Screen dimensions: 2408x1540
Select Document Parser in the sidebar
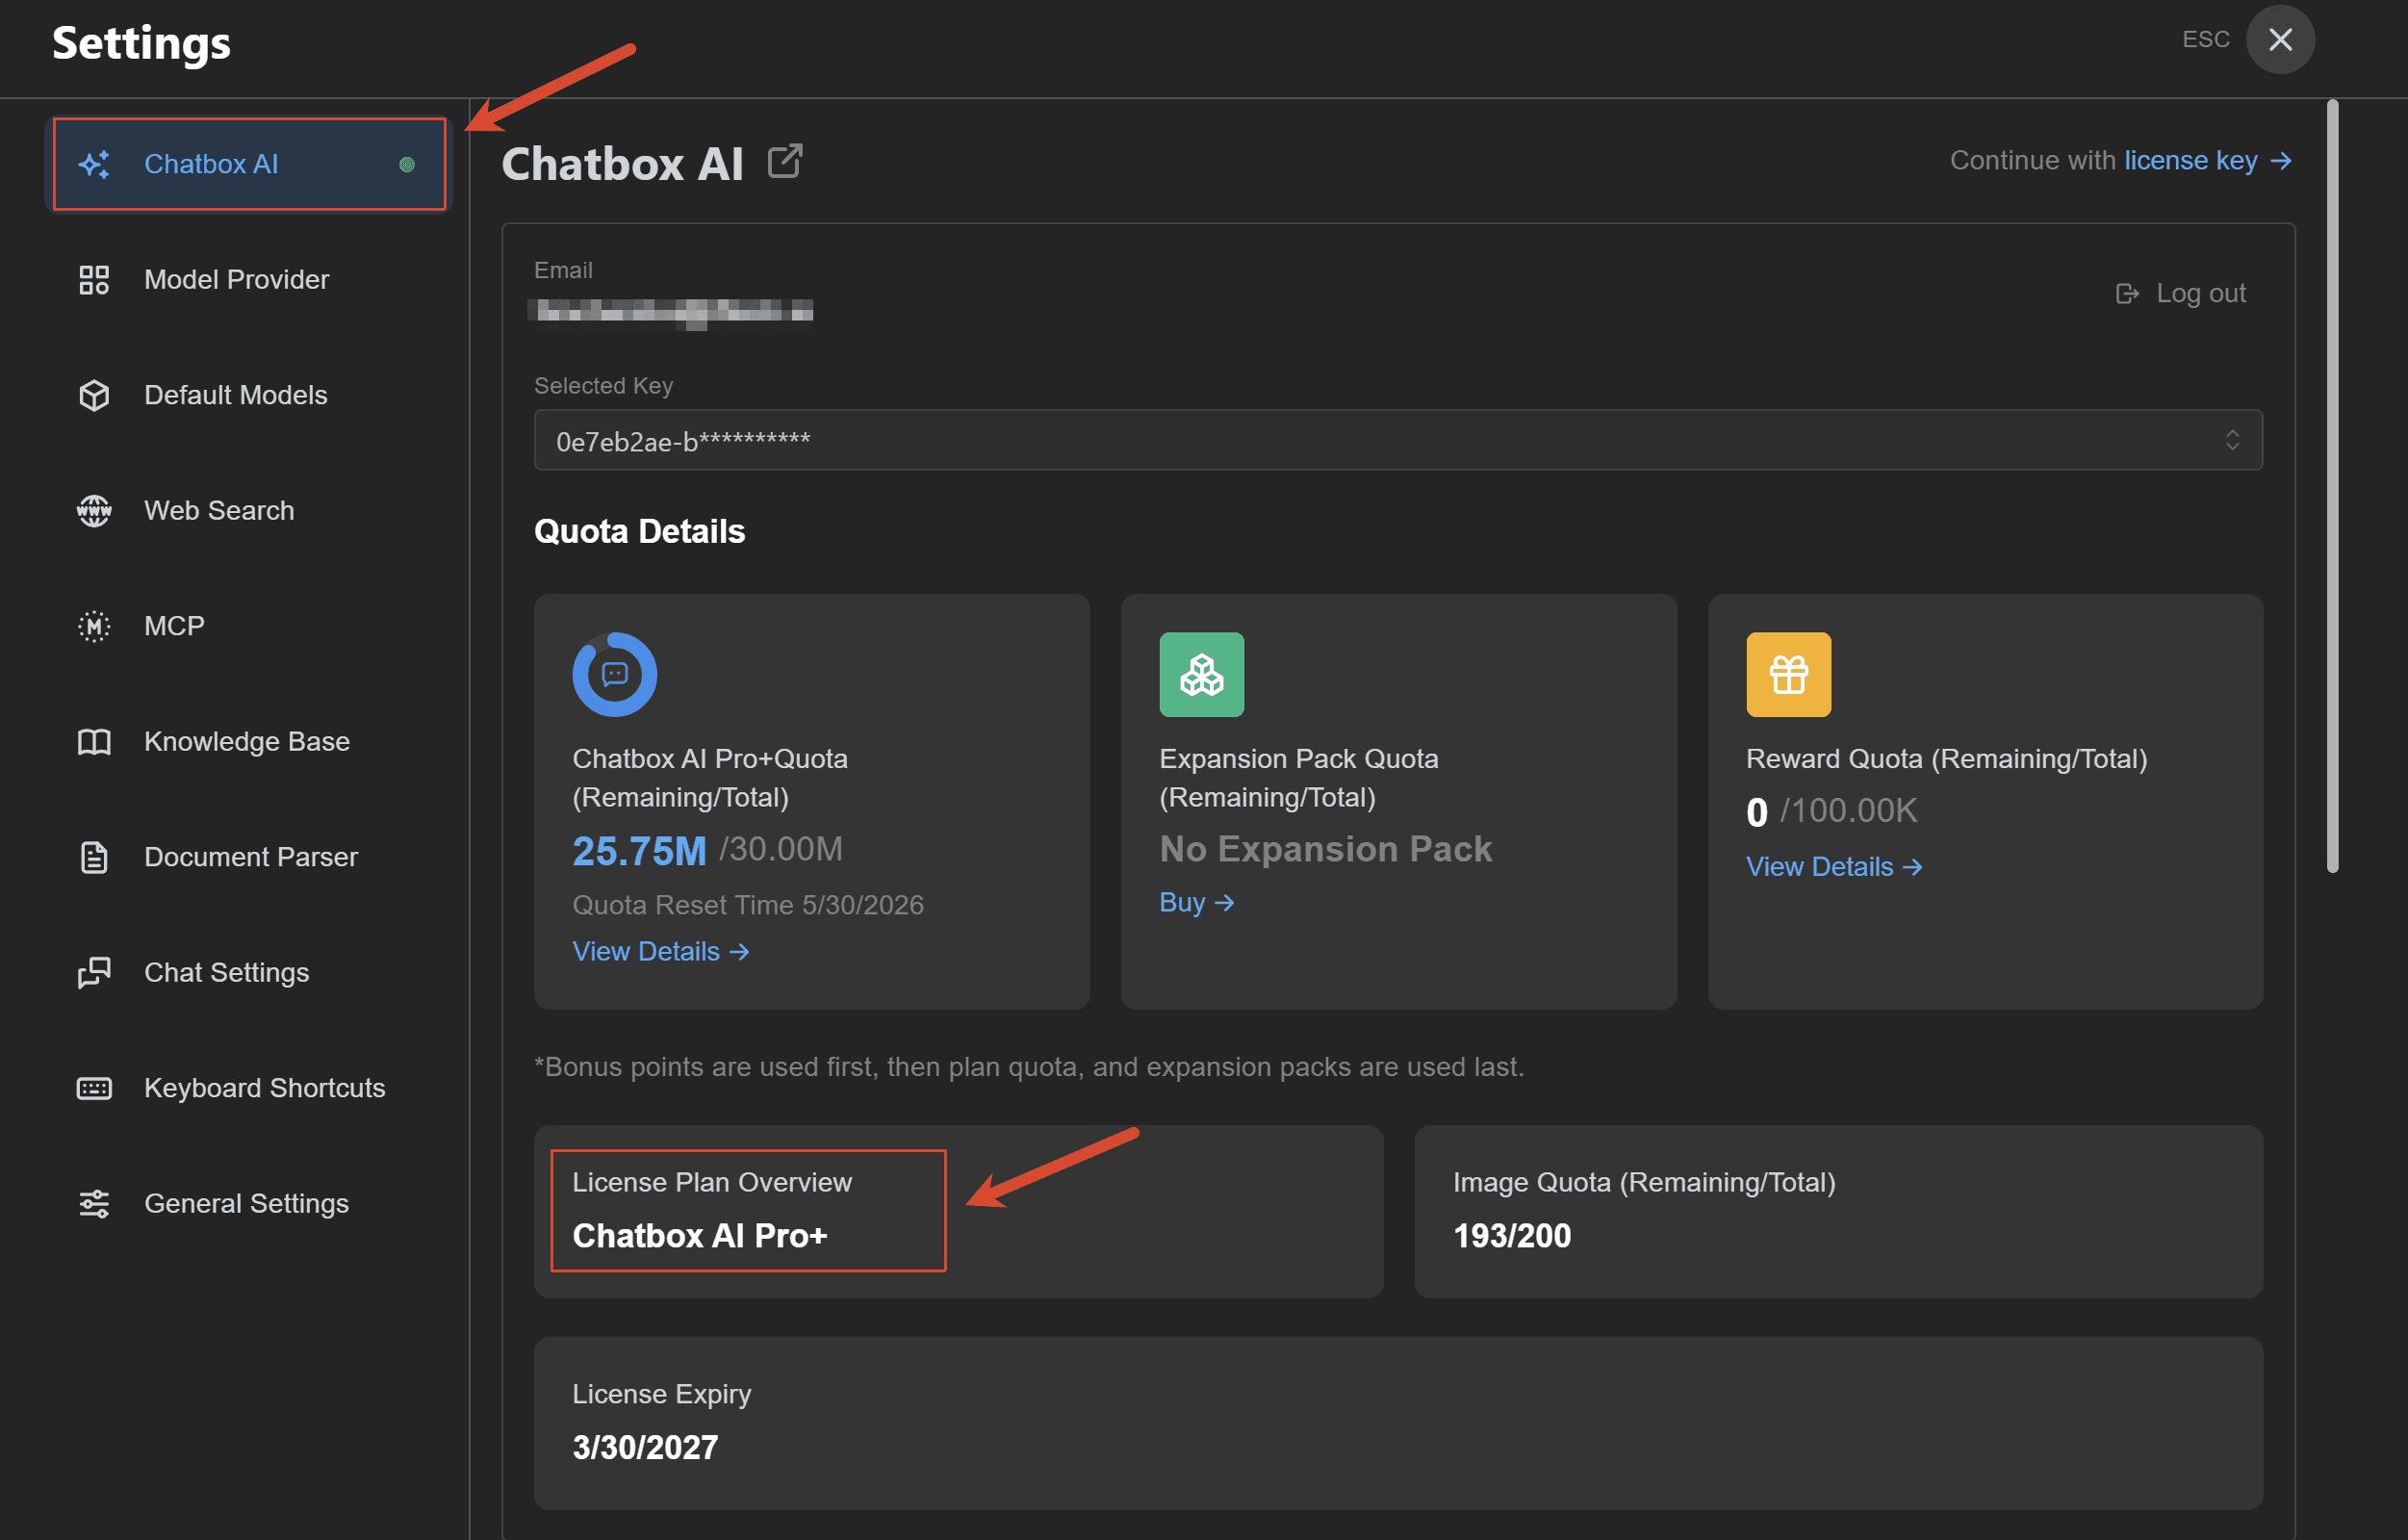pos(249,857)
